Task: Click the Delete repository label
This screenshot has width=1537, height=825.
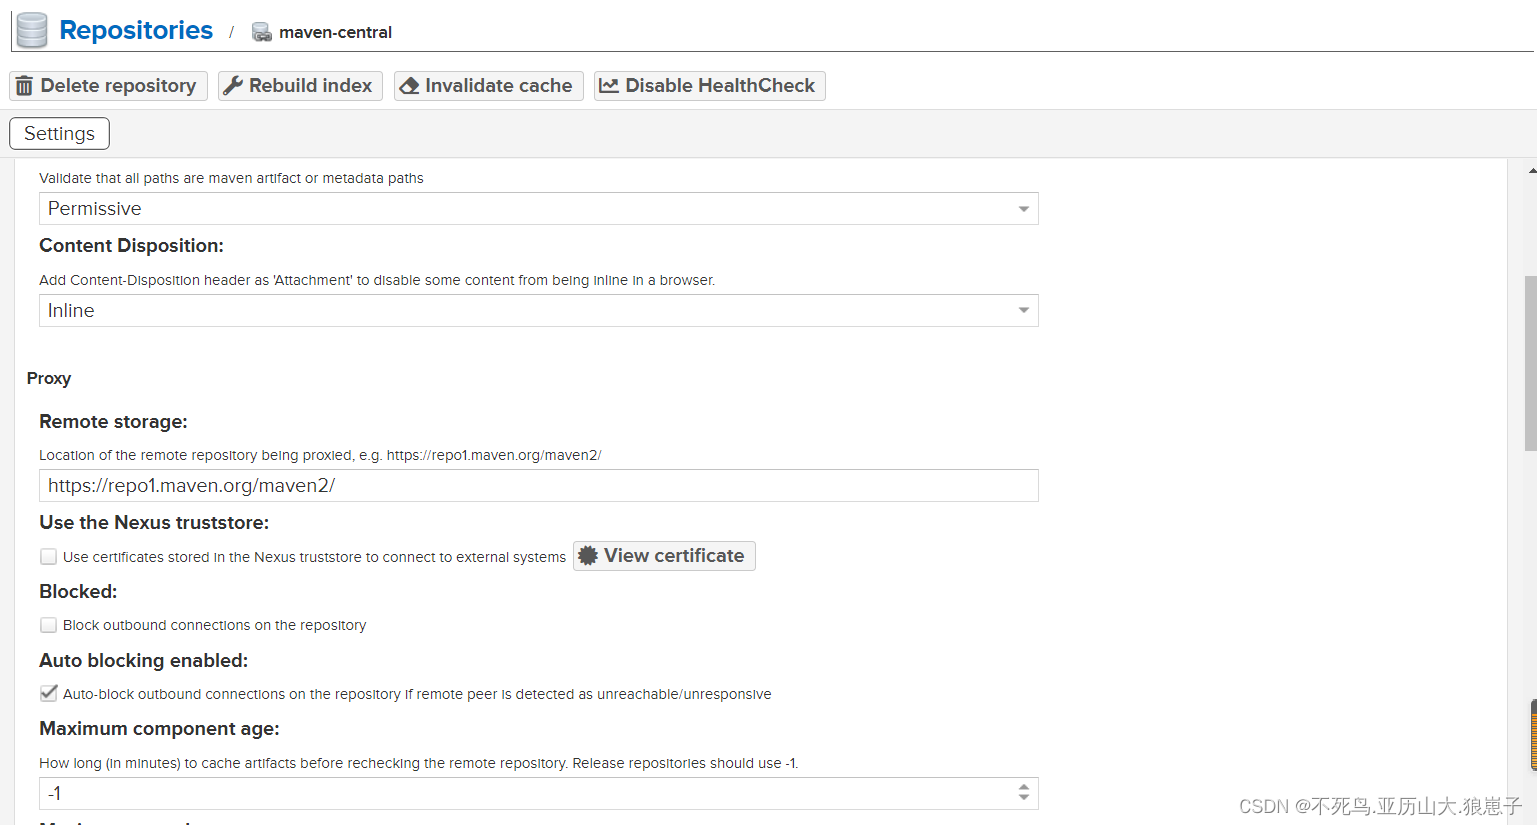Action: coord(118,86)
